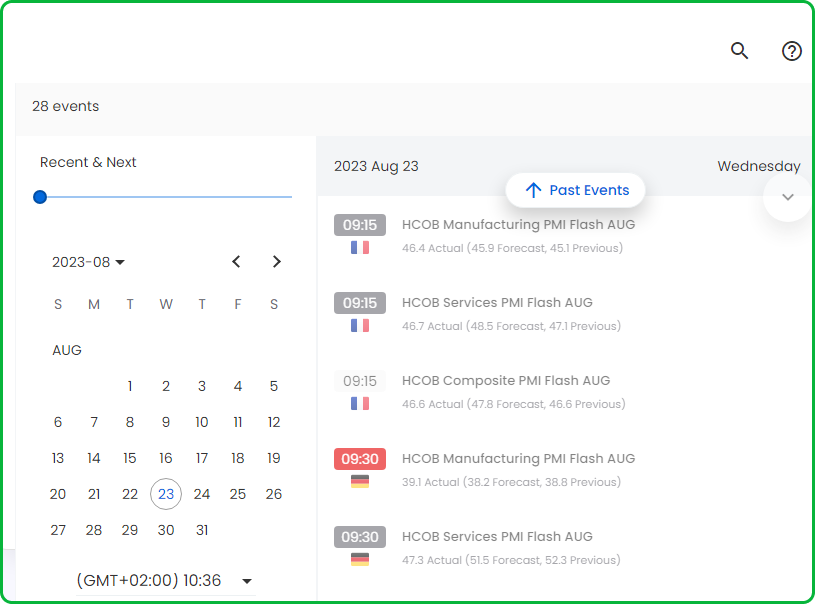This screenshot has width=815, height=604.
Task: Click the search icon
Action: [739, 50]
